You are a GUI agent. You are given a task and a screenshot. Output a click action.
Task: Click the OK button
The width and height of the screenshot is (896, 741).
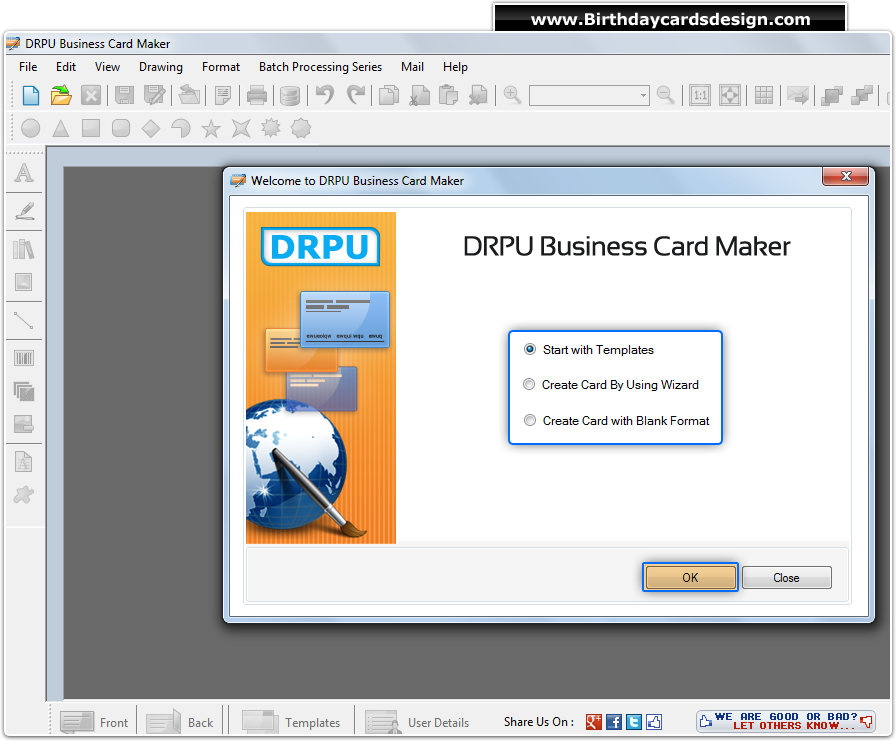(x=690, y=578)
